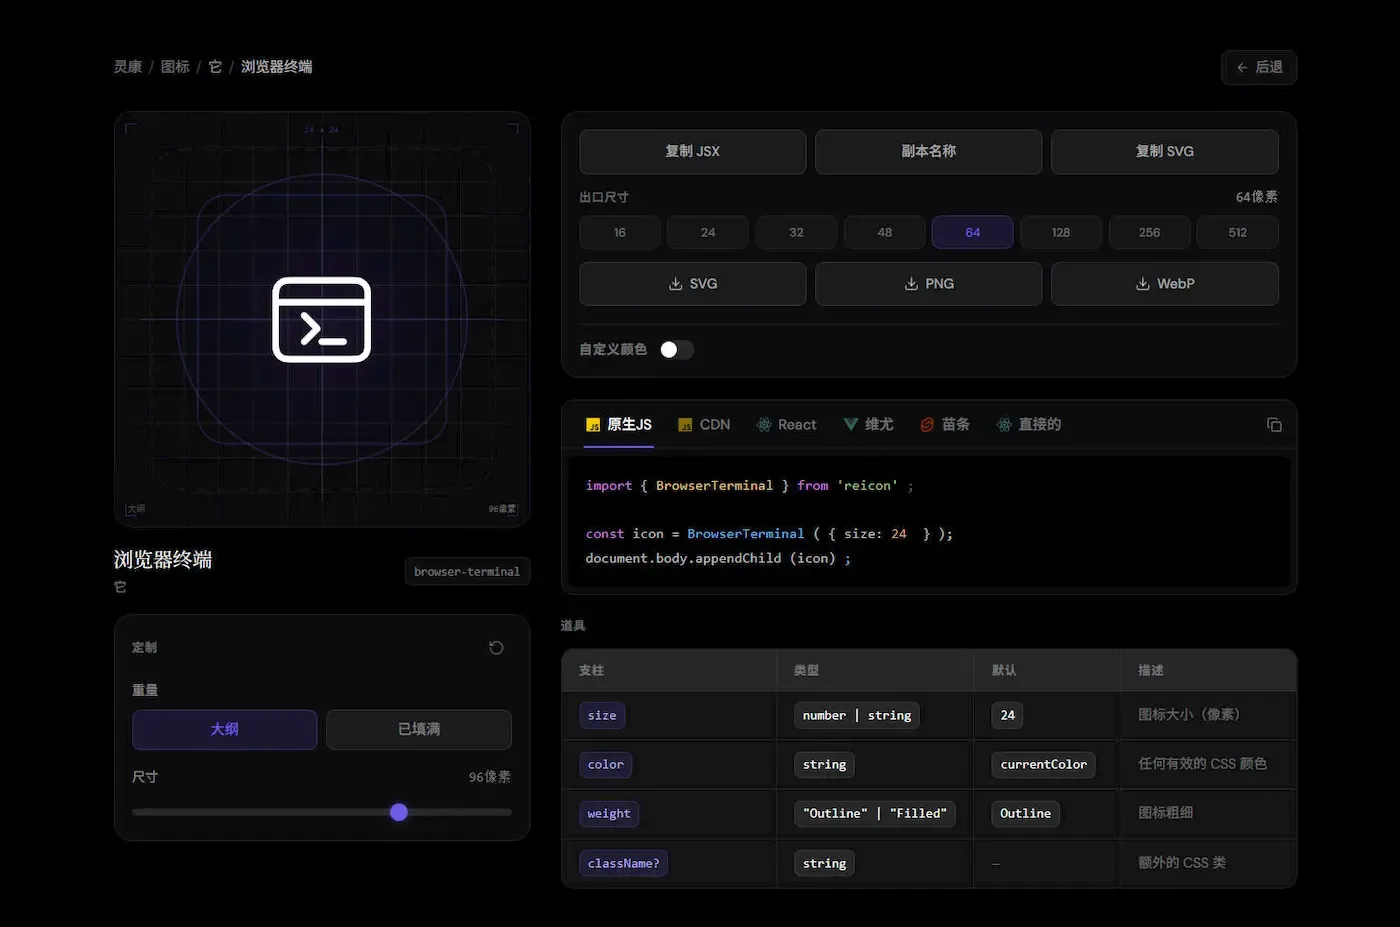The image size is (1400, 927).
Task: Click the 尺寸 size slider handle
Action: [399, 812]
